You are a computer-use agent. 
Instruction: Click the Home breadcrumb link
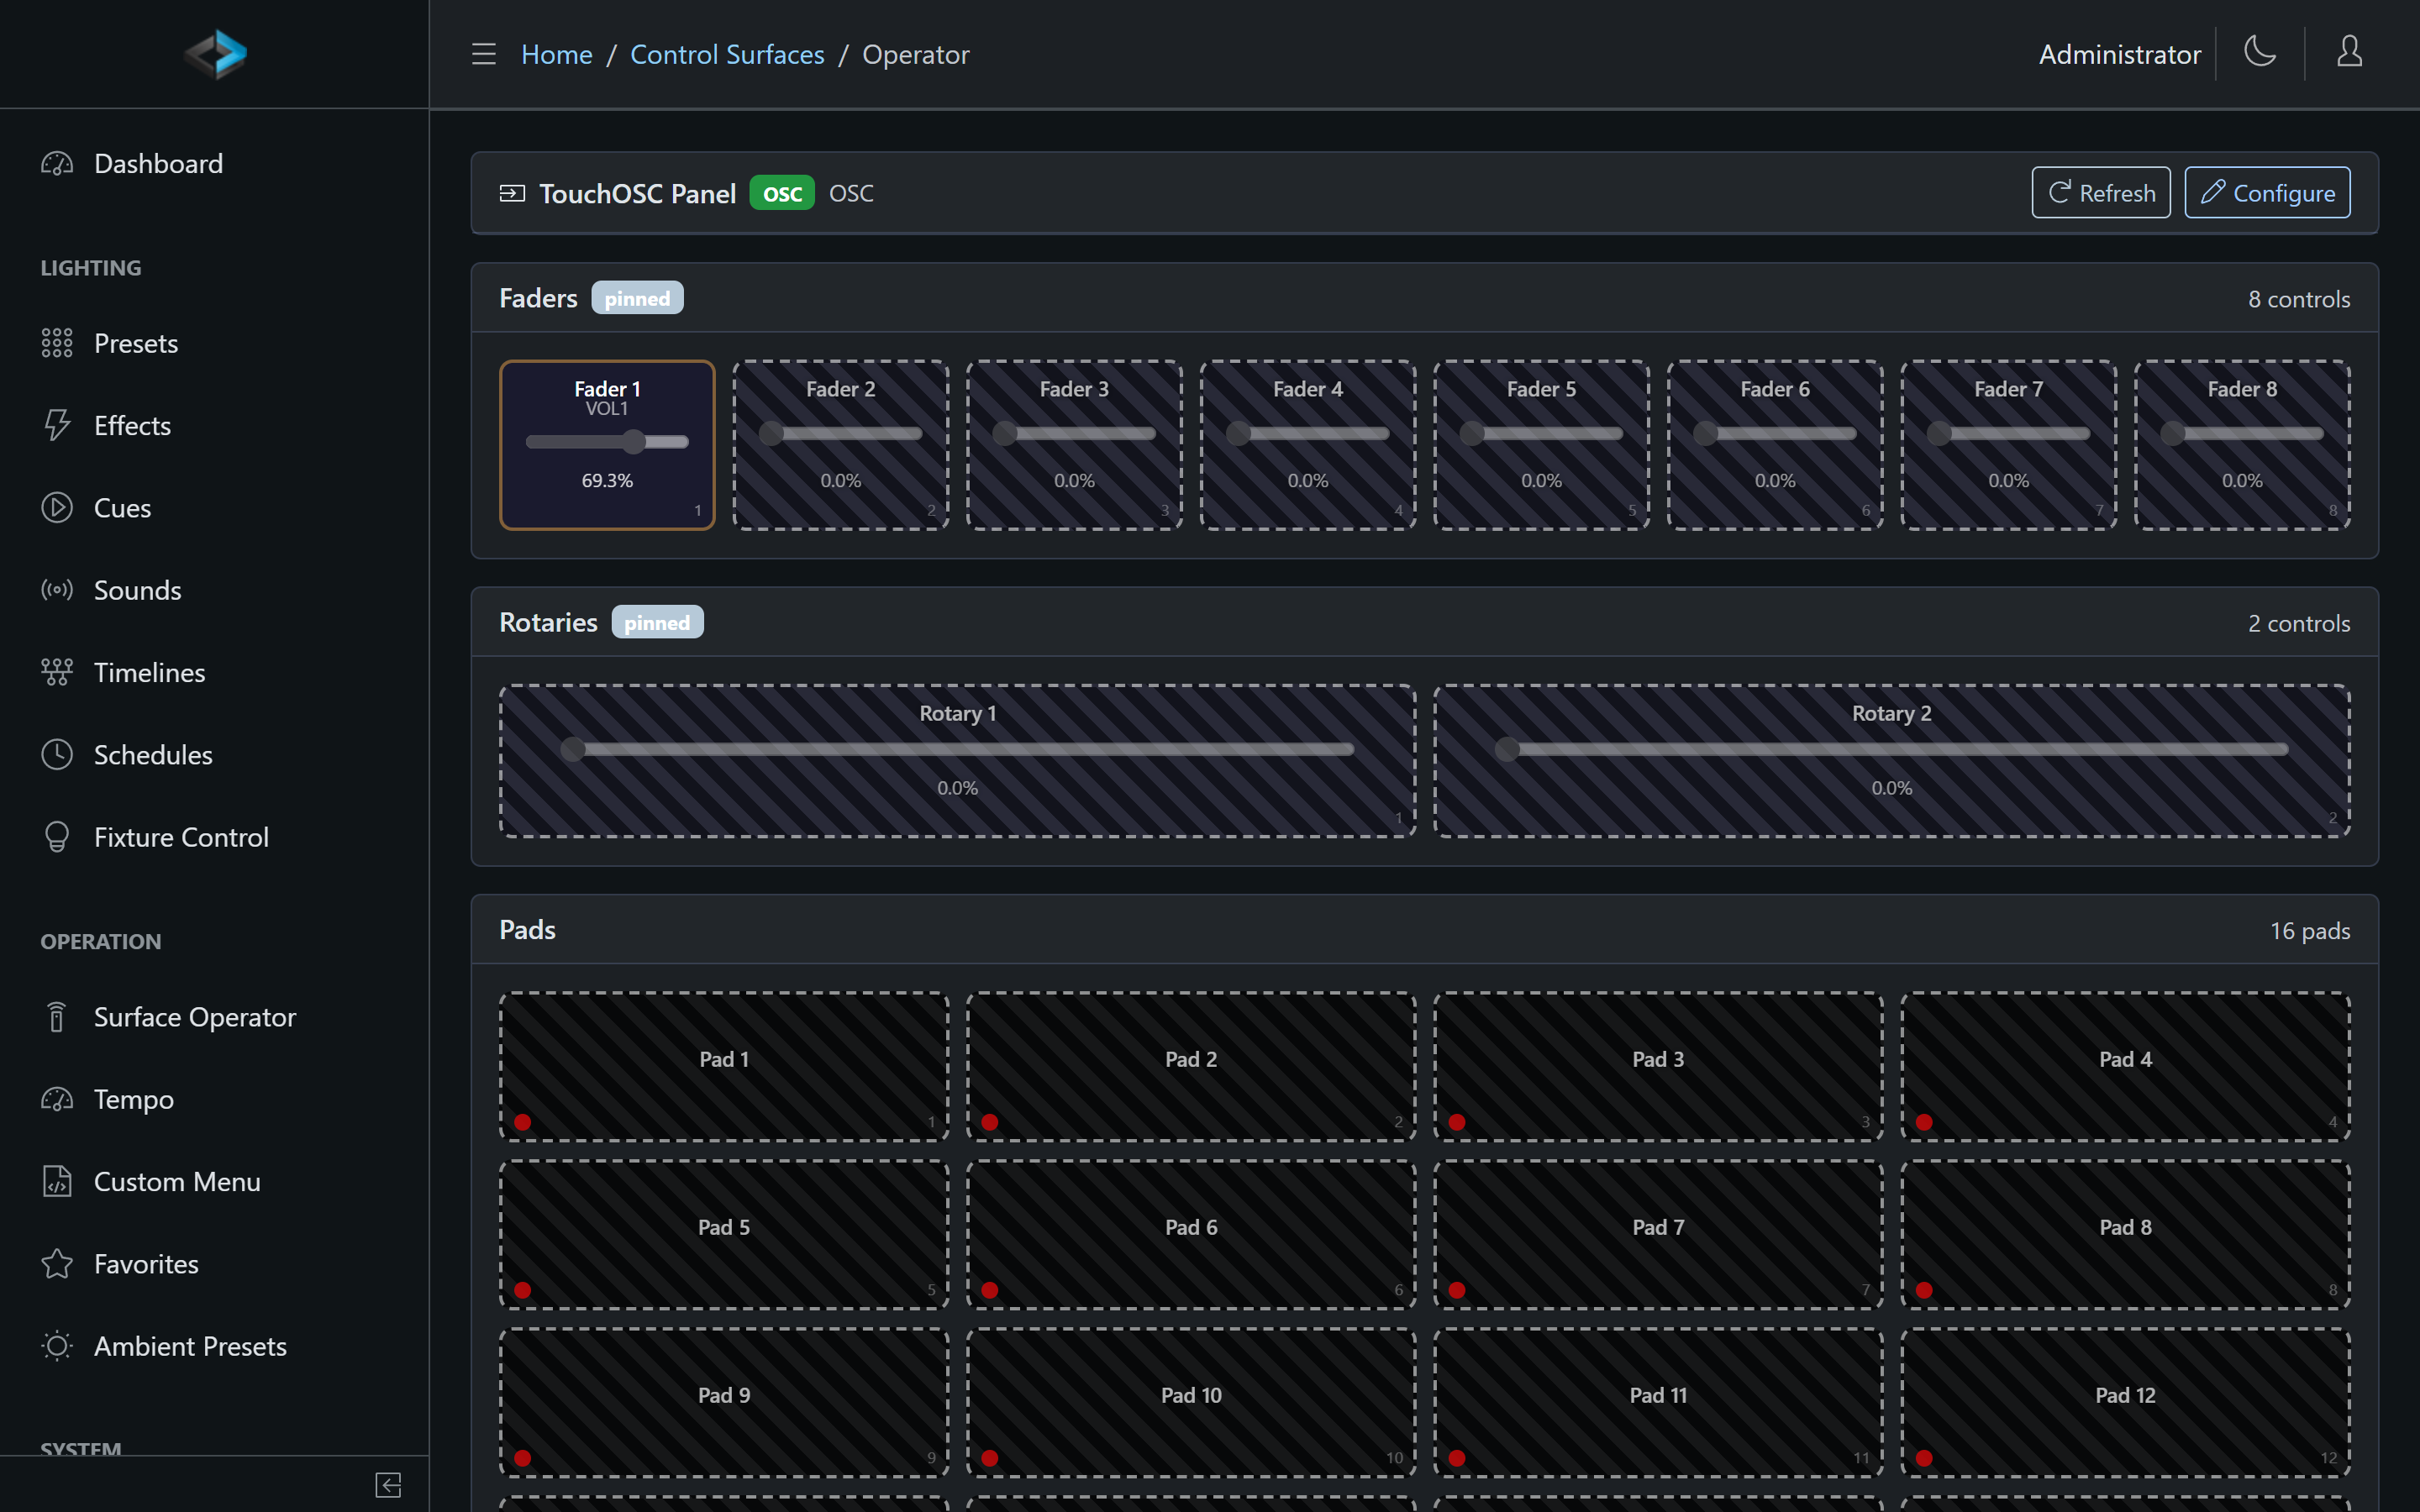click(x=557, y=54)
